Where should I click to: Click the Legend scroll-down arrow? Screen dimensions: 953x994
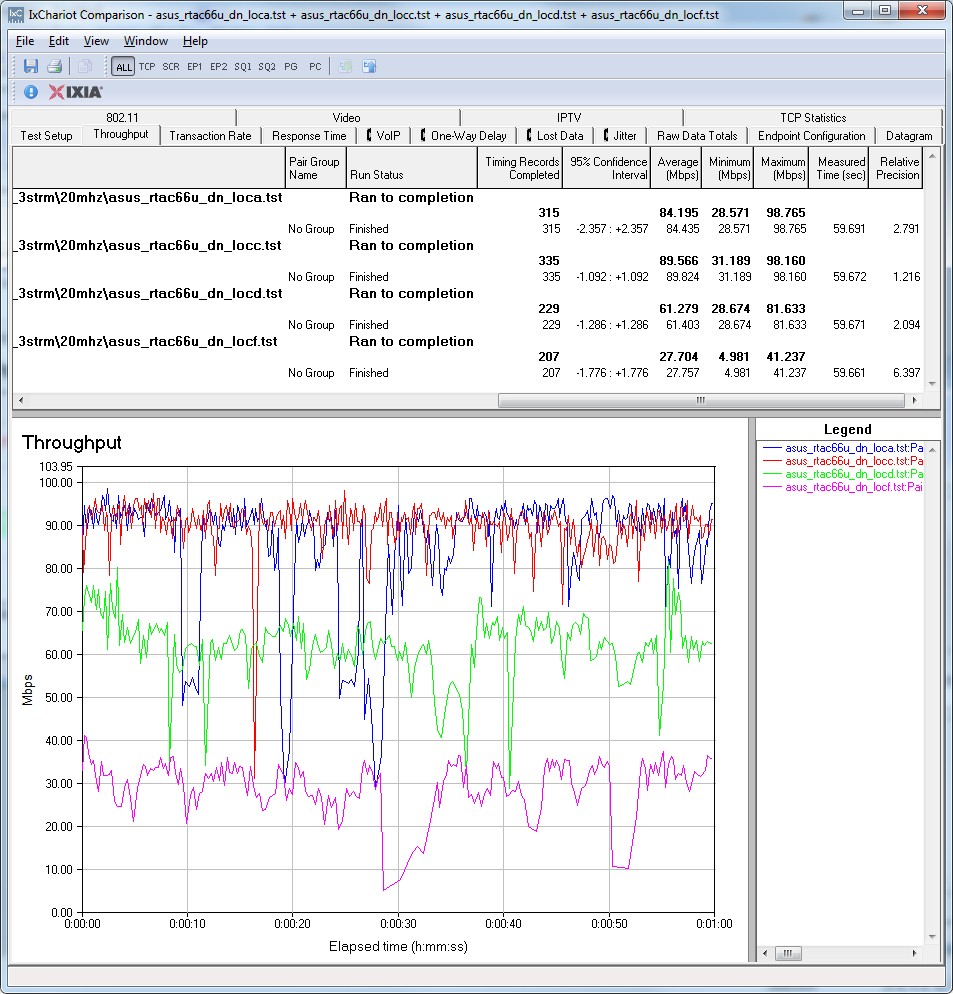pos(932,937)
